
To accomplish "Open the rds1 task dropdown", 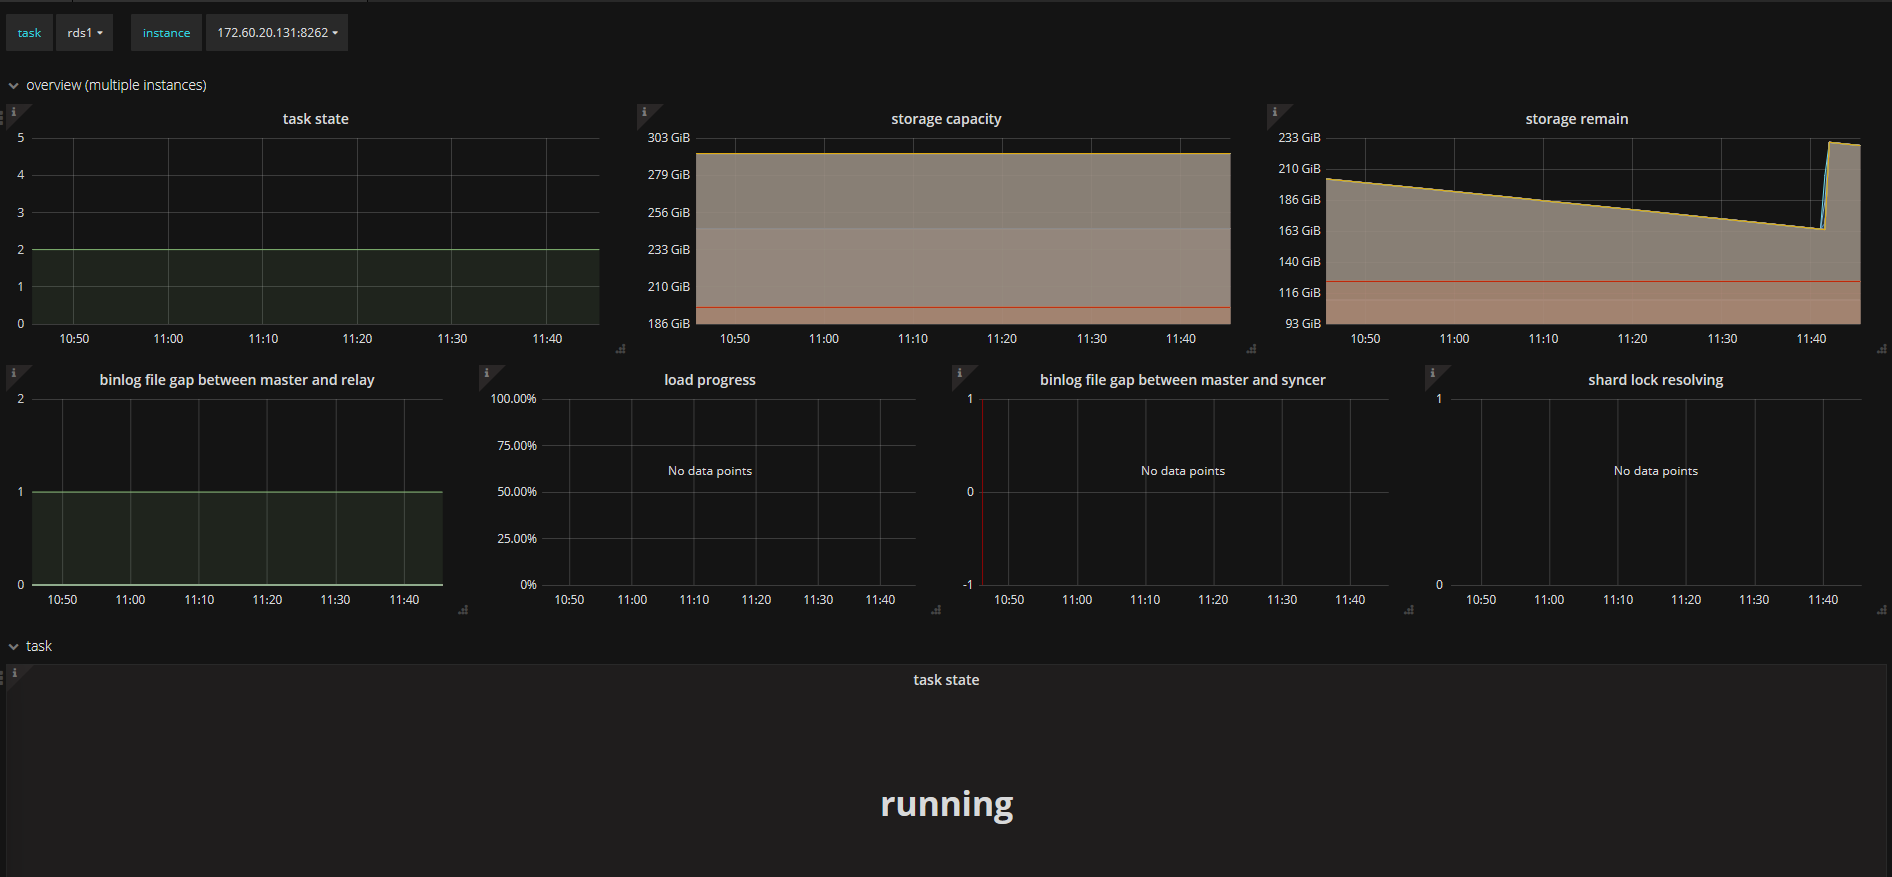I will pyautogui.click(x=85, y=33).
